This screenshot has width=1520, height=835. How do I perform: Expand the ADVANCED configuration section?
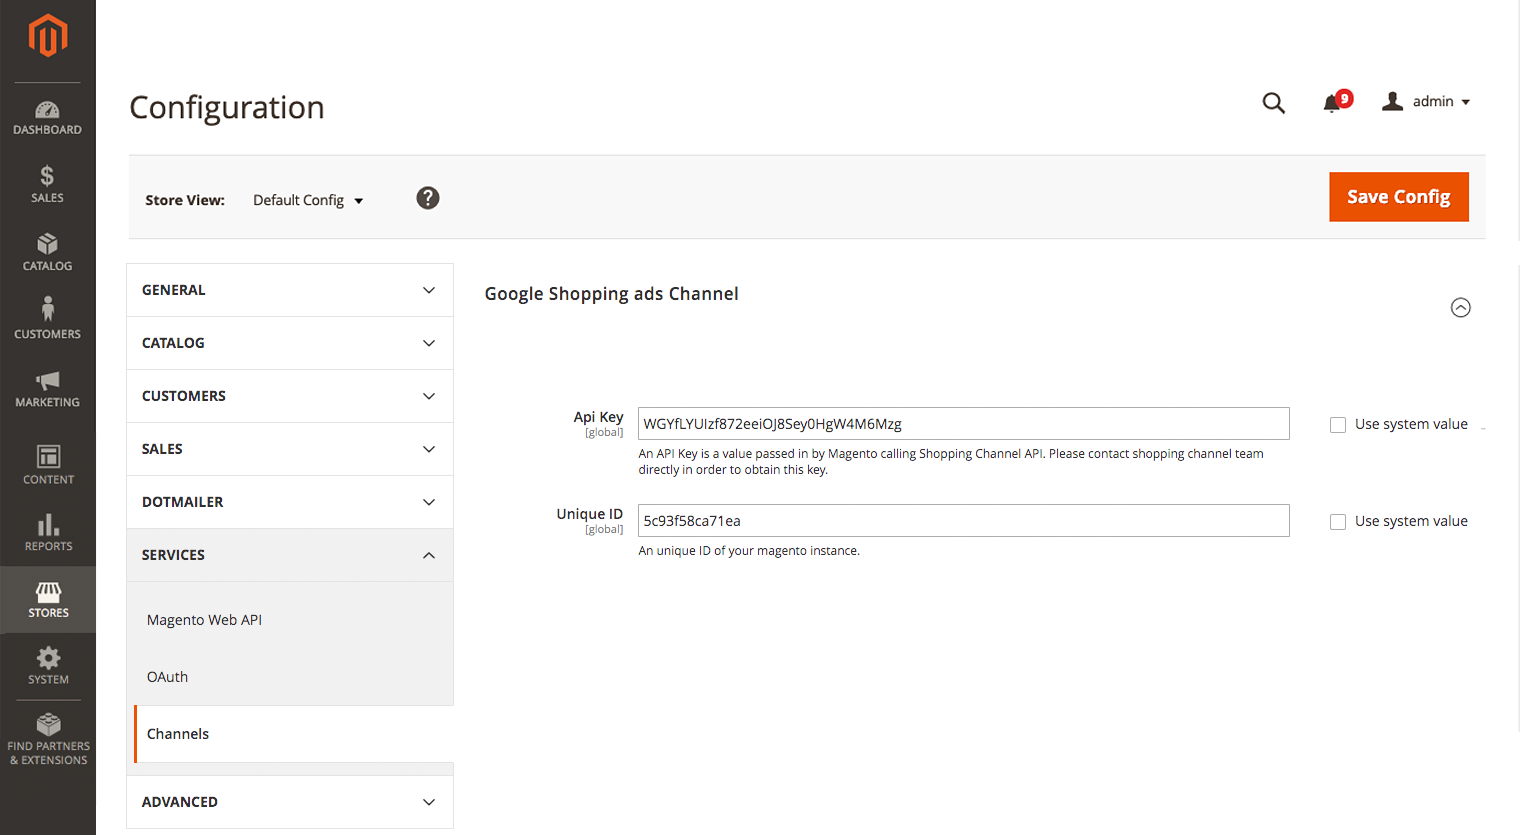[x=290, y=802]
